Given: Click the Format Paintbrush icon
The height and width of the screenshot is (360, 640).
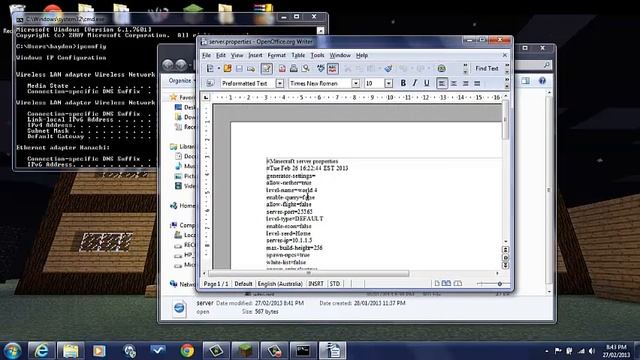Looking at the screenshot, I should coord(388,69).
